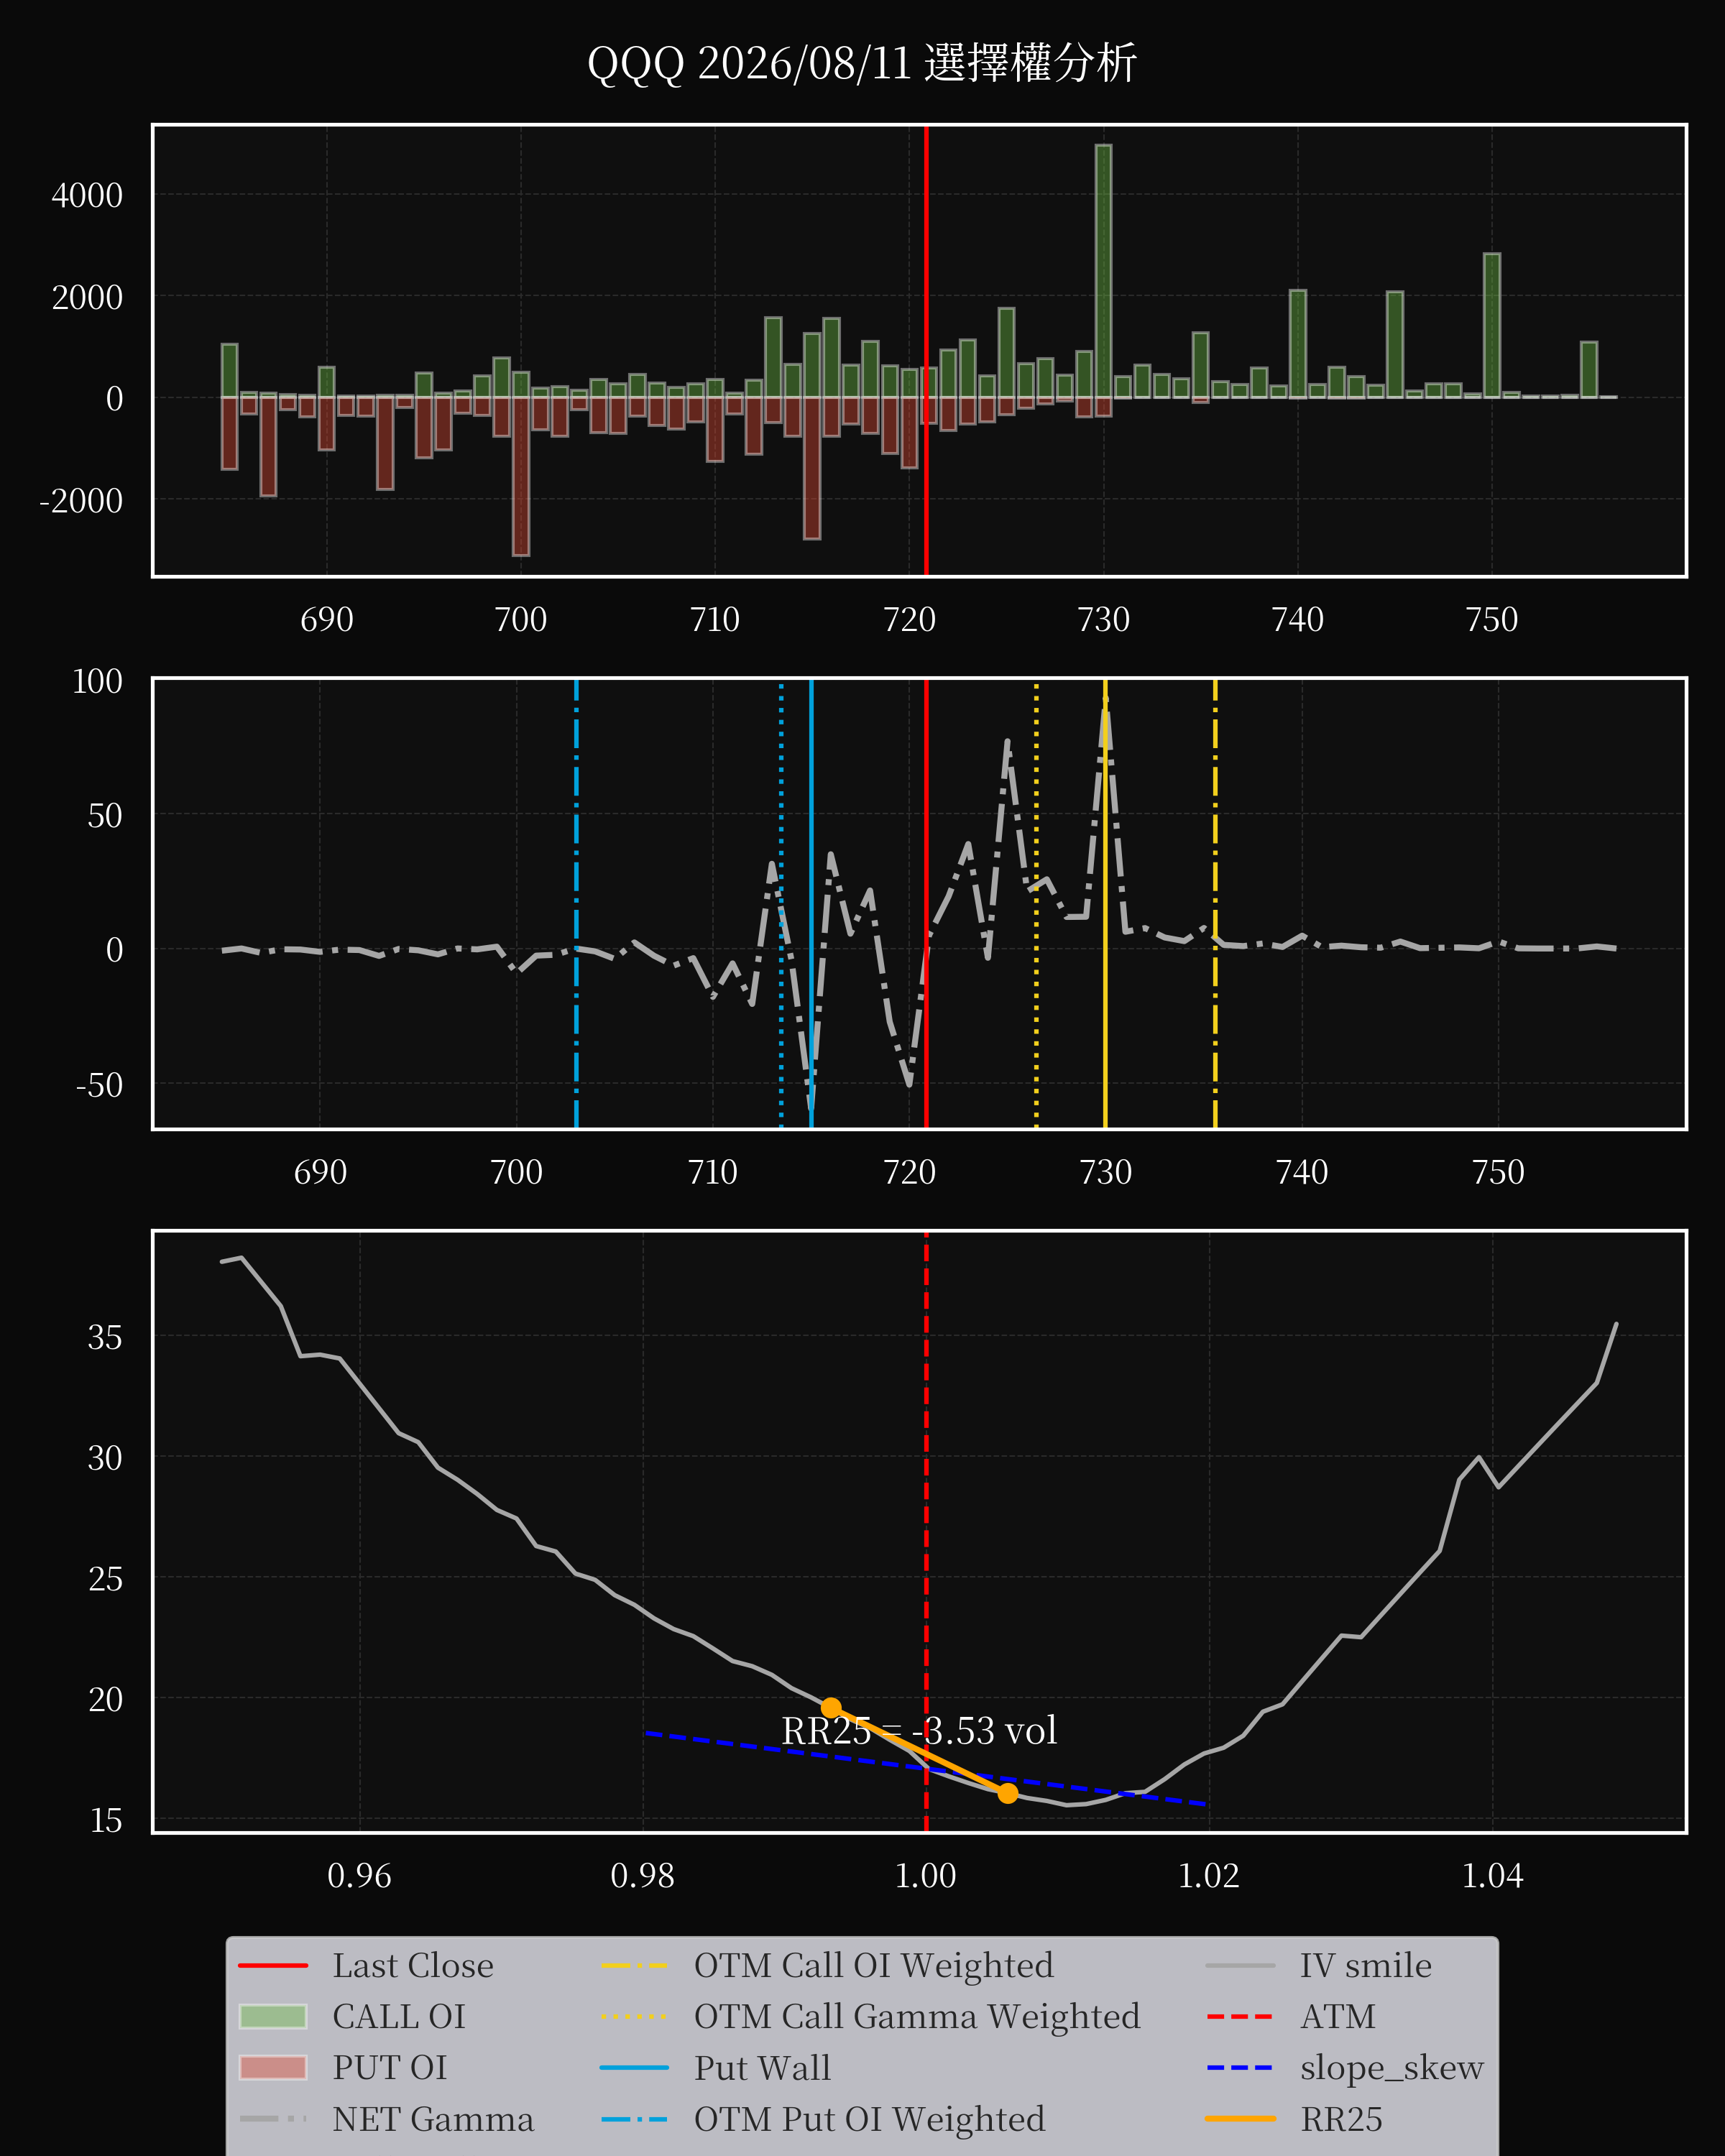This screenshot has height=2156, width=1725.
Task: Click the "RR25 = -3.53 vol" annotation
Action: [x=919, y=1731]
